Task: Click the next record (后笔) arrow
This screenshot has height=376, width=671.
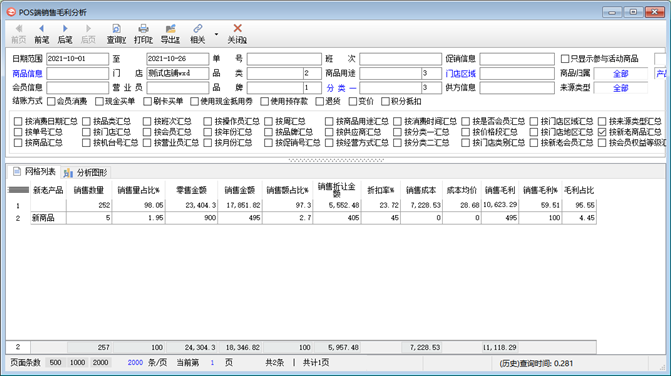Action: coord(65,29)
